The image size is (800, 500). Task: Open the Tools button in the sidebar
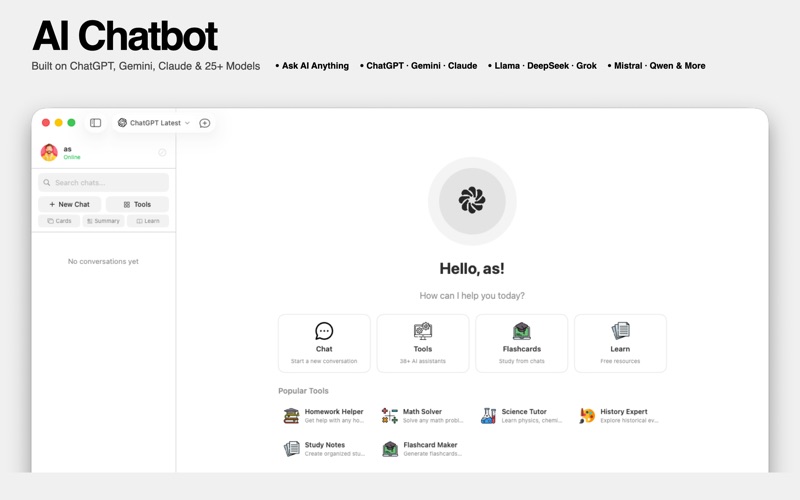point(137,204)
